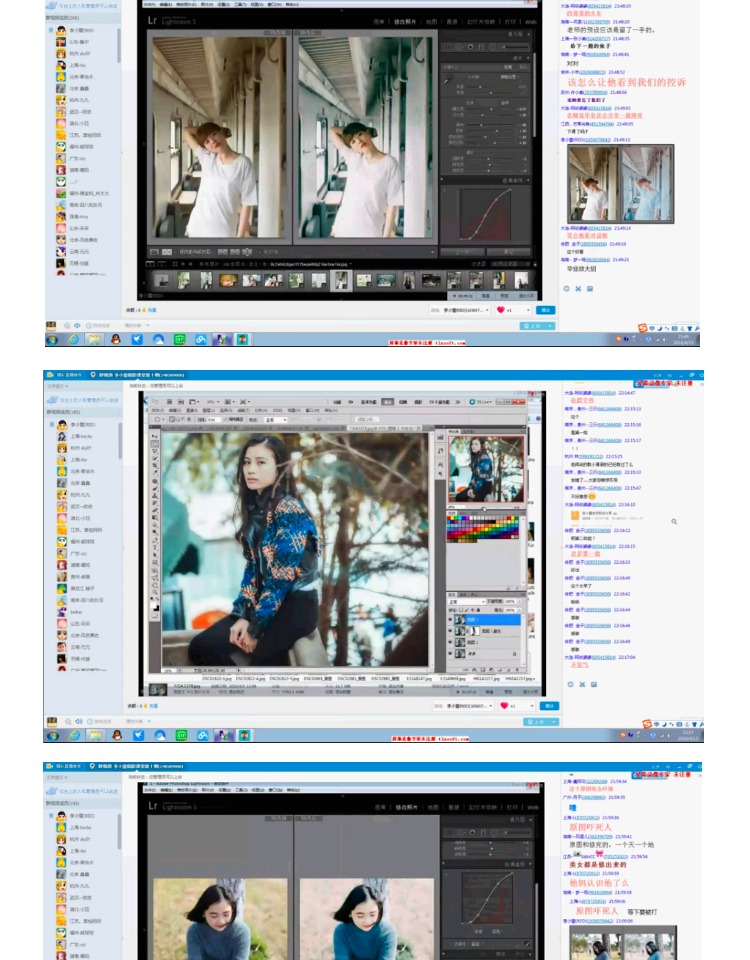
Task: Click the 调整边缘 button in Photoshop's options bar
Action: [x=367, y=419]
